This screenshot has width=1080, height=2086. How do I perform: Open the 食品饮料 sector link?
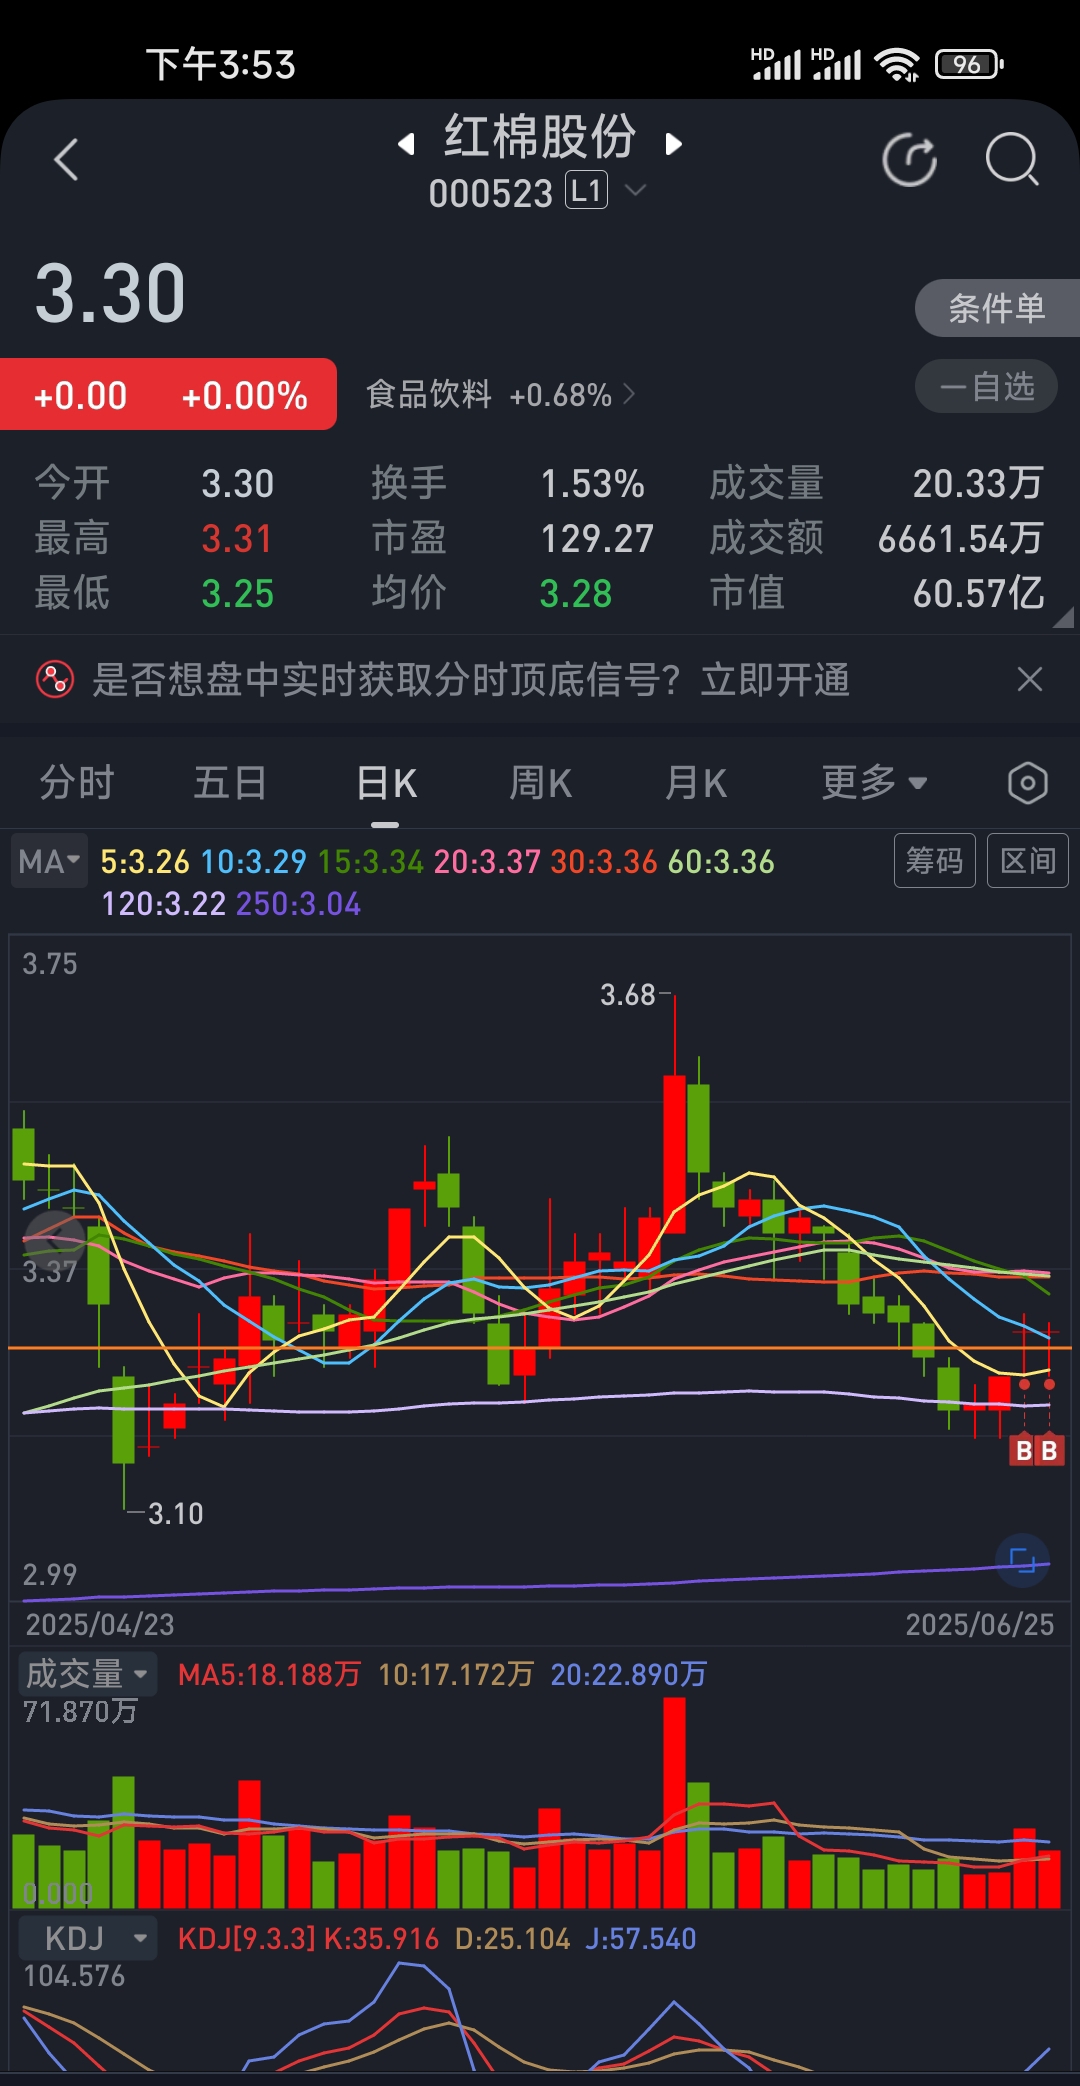(500, 395)
